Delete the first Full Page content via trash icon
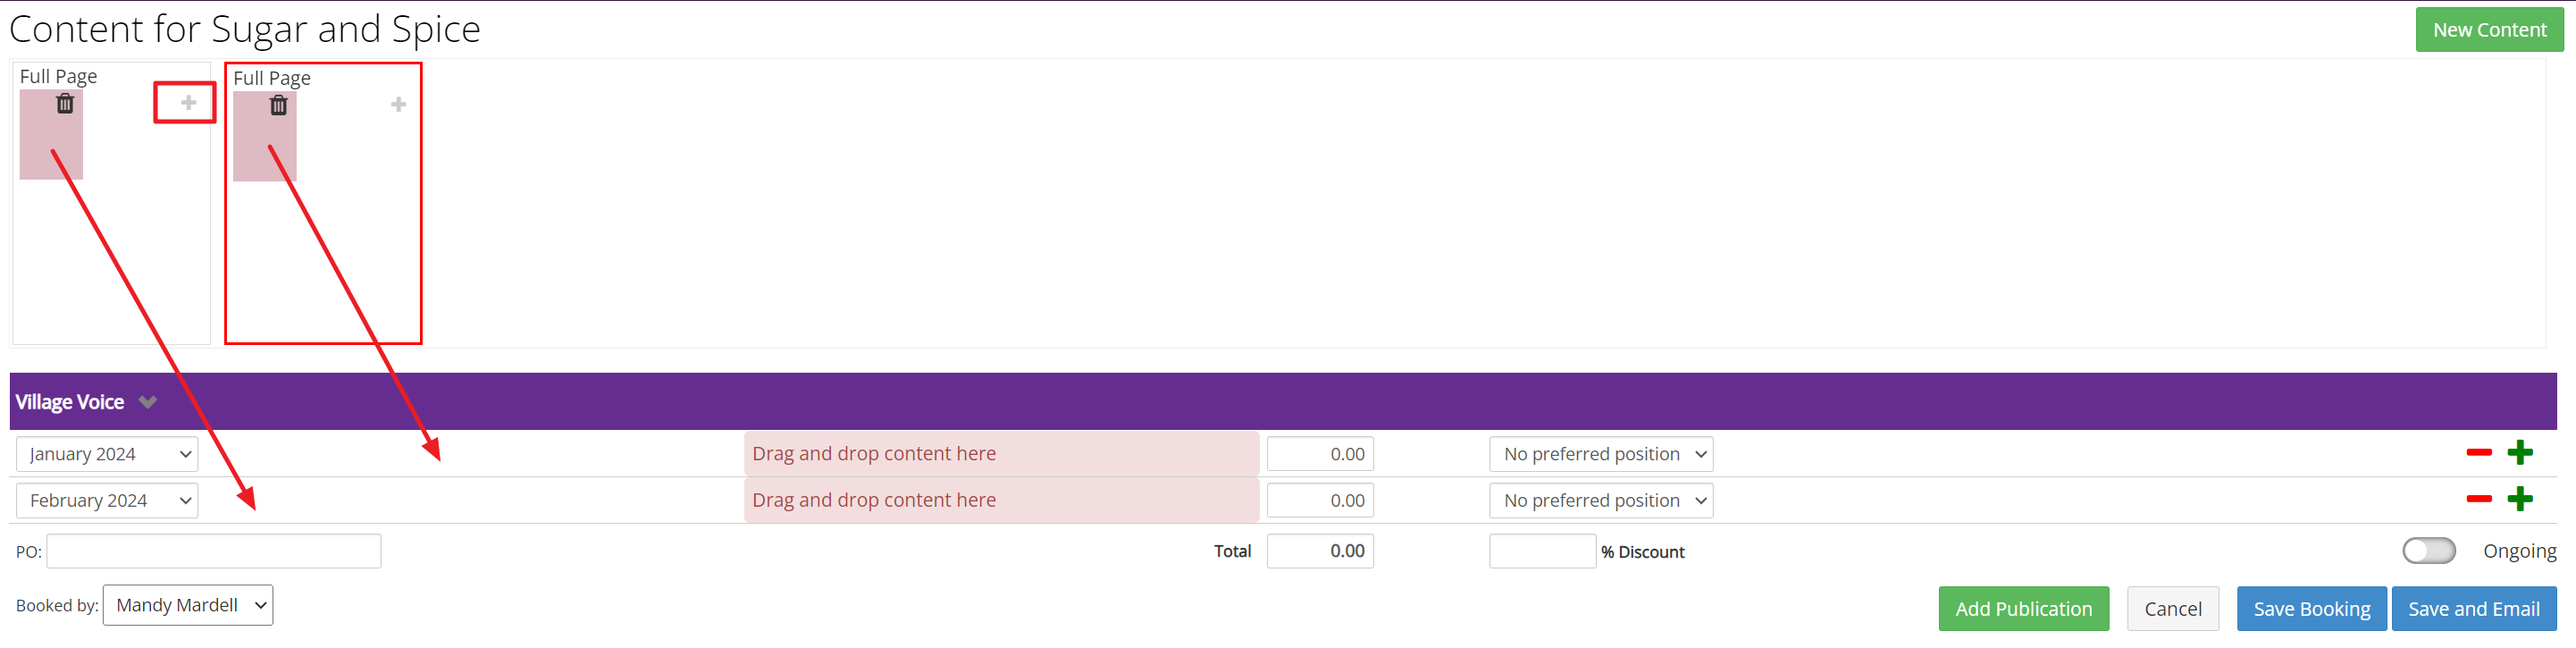Viewport: 2576px width, 648px height. coord(65,103)
